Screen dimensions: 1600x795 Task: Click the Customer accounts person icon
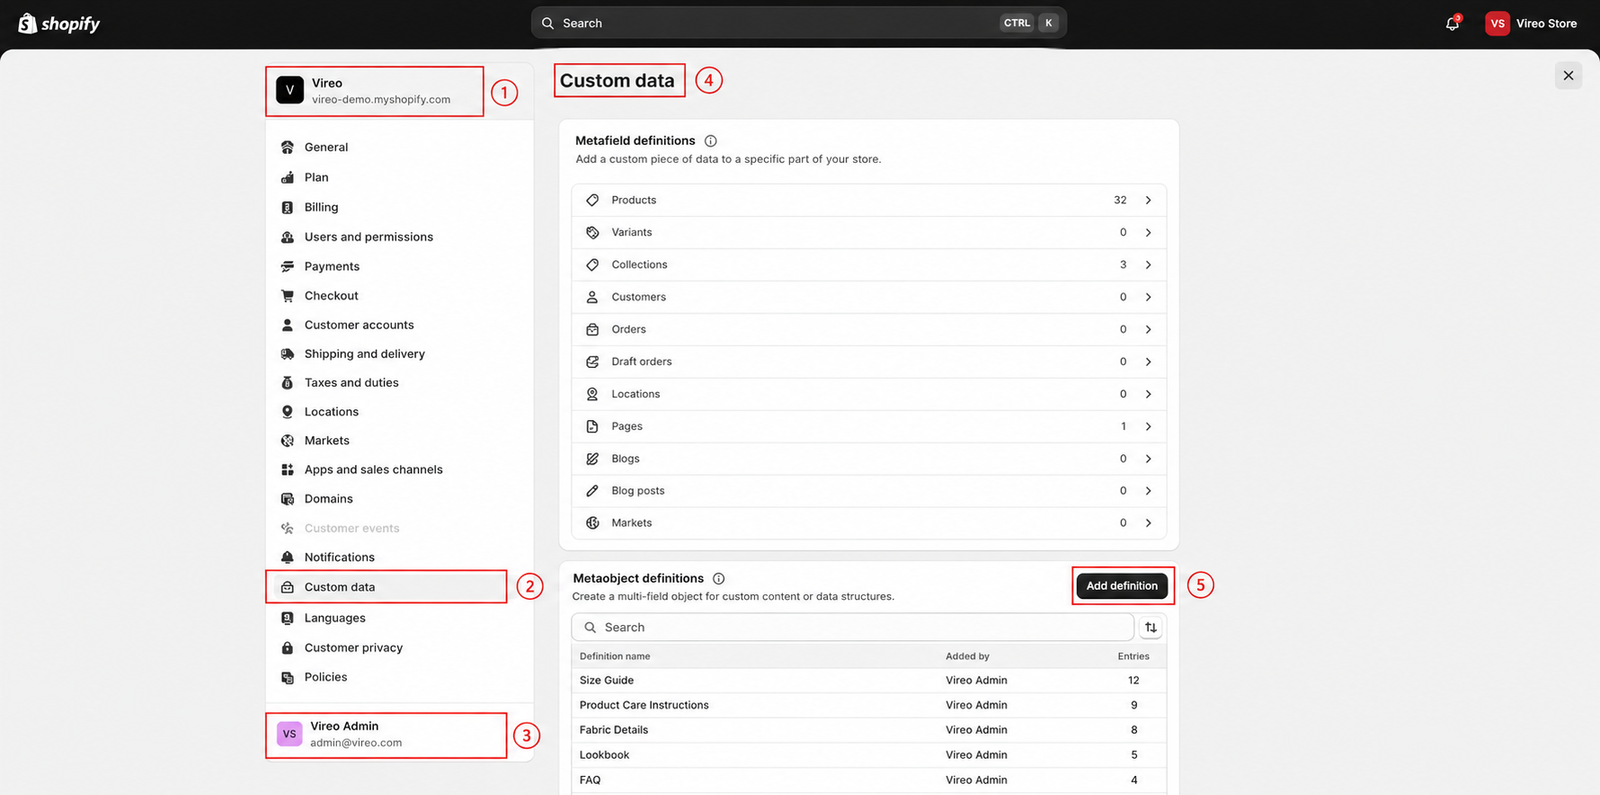click(x=288, y=325)
